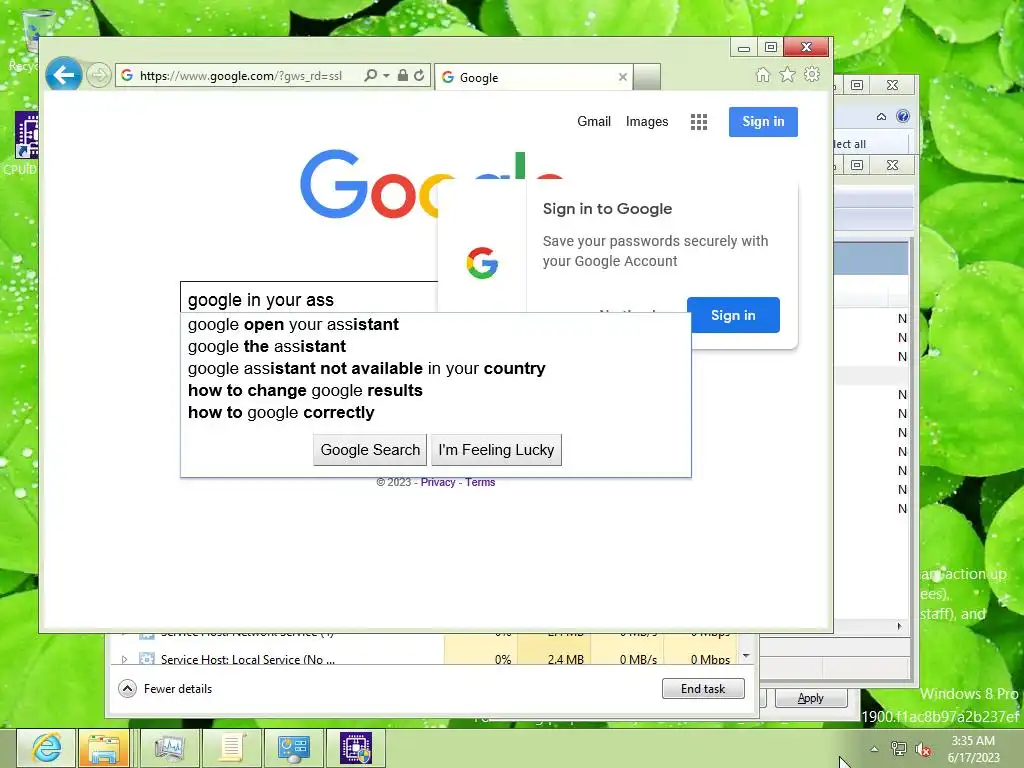Open the Terms link
1024x768 pixels.
tap(480, 482)
